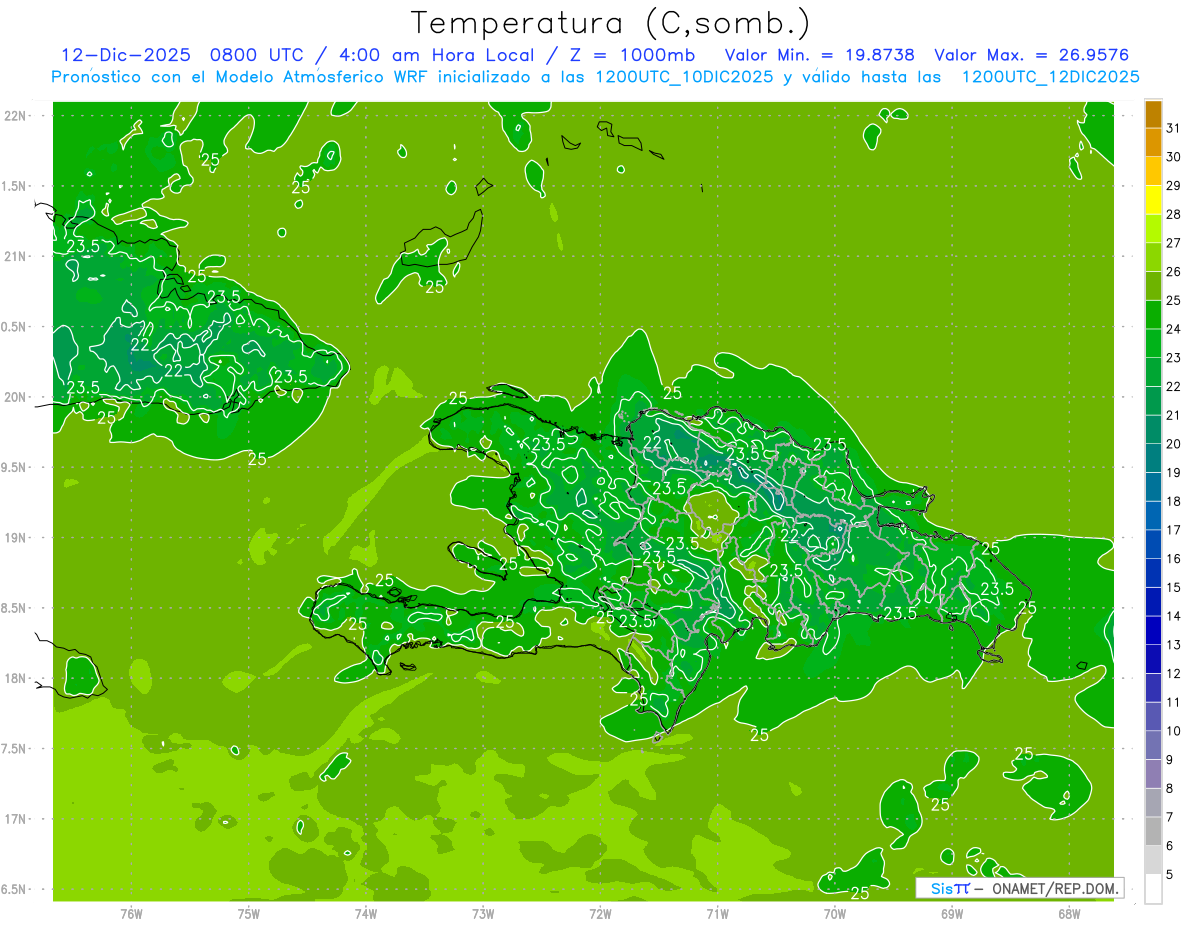Click the 20N latitude axis label
1200x927 pixels.
click(16, 397)
